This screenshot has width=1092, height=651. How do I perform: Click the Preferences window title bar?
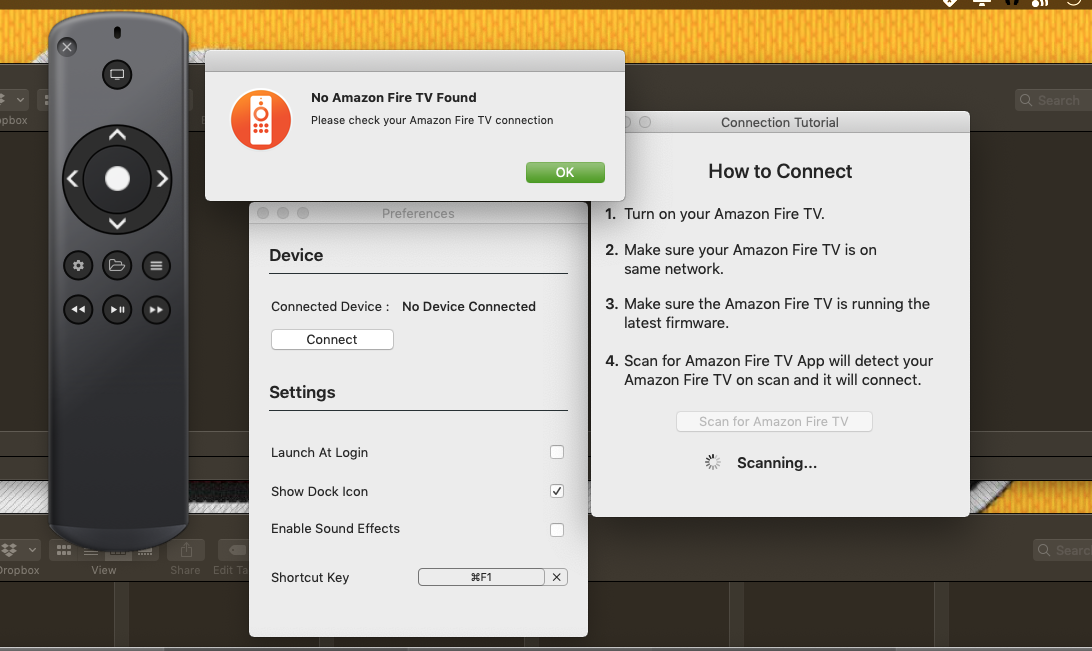click(x=418, y=213)
